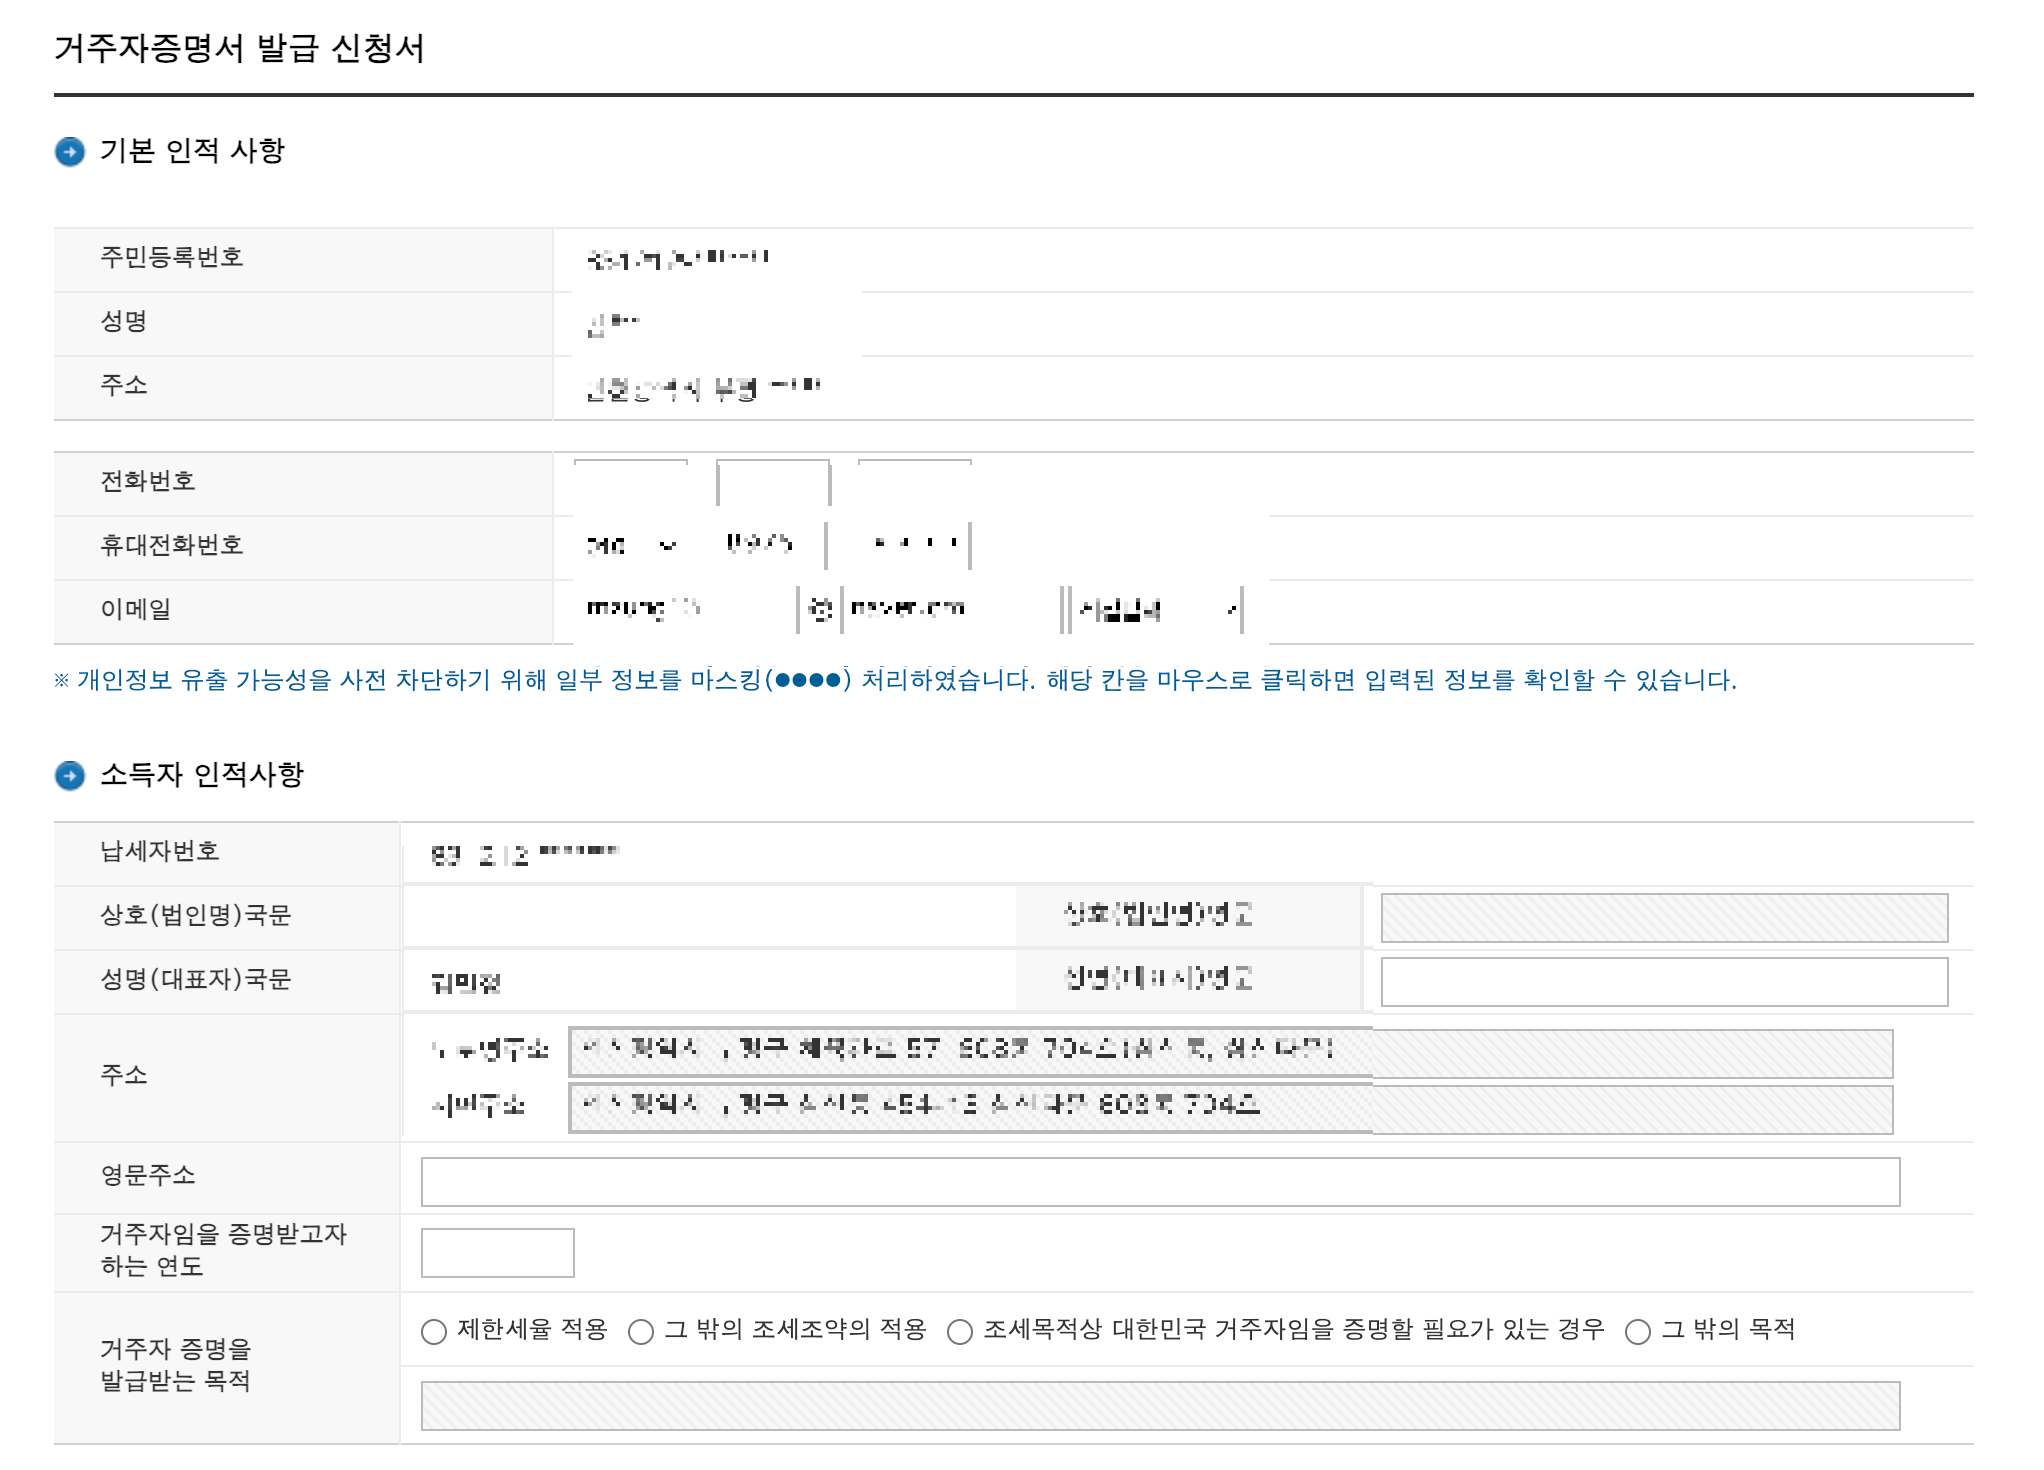Image resolution: width=2044 pixels, height=1470 pixels.
Task: Select the 그 밖의 목적 radio button
Action: [1637, 1332]
